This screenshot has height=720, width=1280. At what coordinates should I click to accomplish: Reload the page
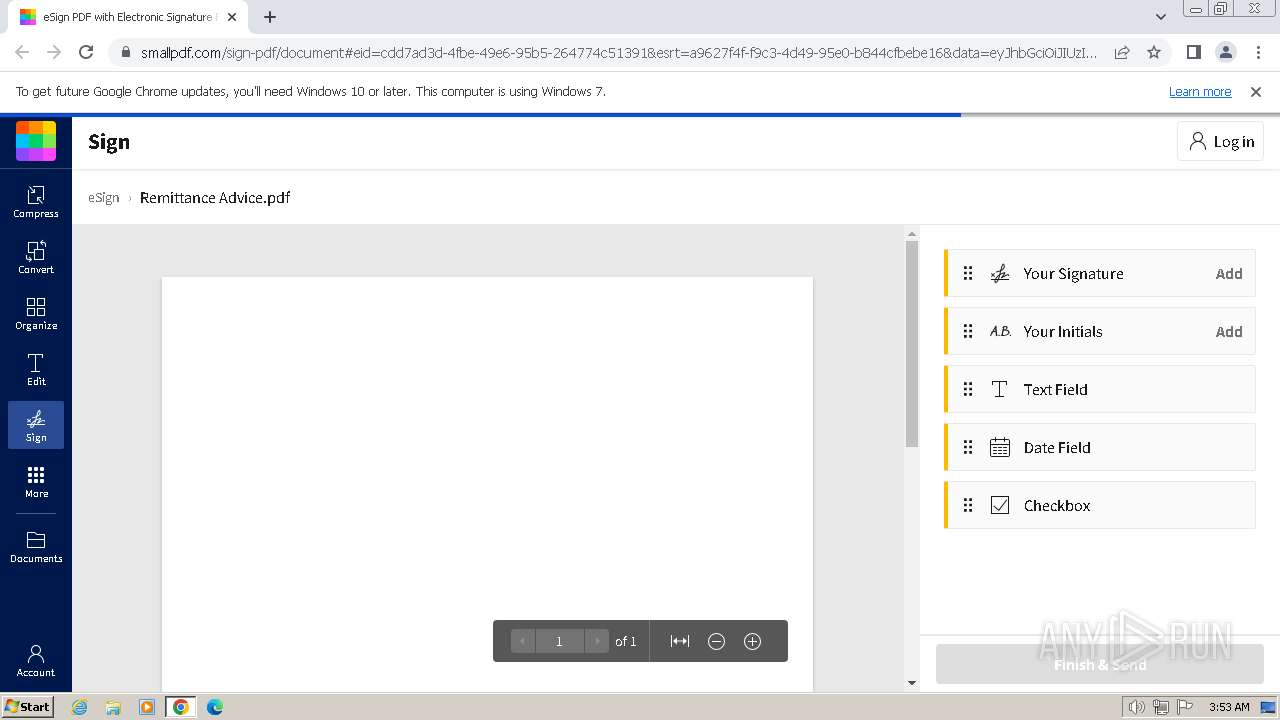pos(86,52)
